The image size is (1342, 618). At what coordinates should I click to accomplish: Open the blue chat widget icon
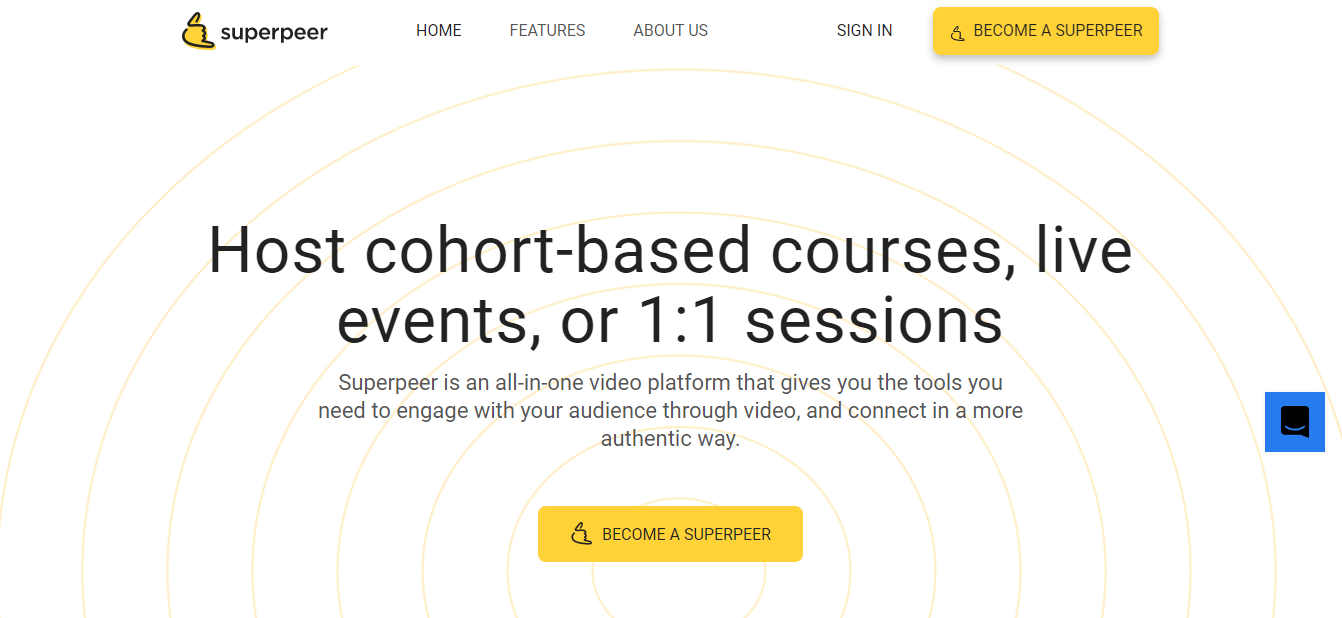click(x=1294, y=422)
